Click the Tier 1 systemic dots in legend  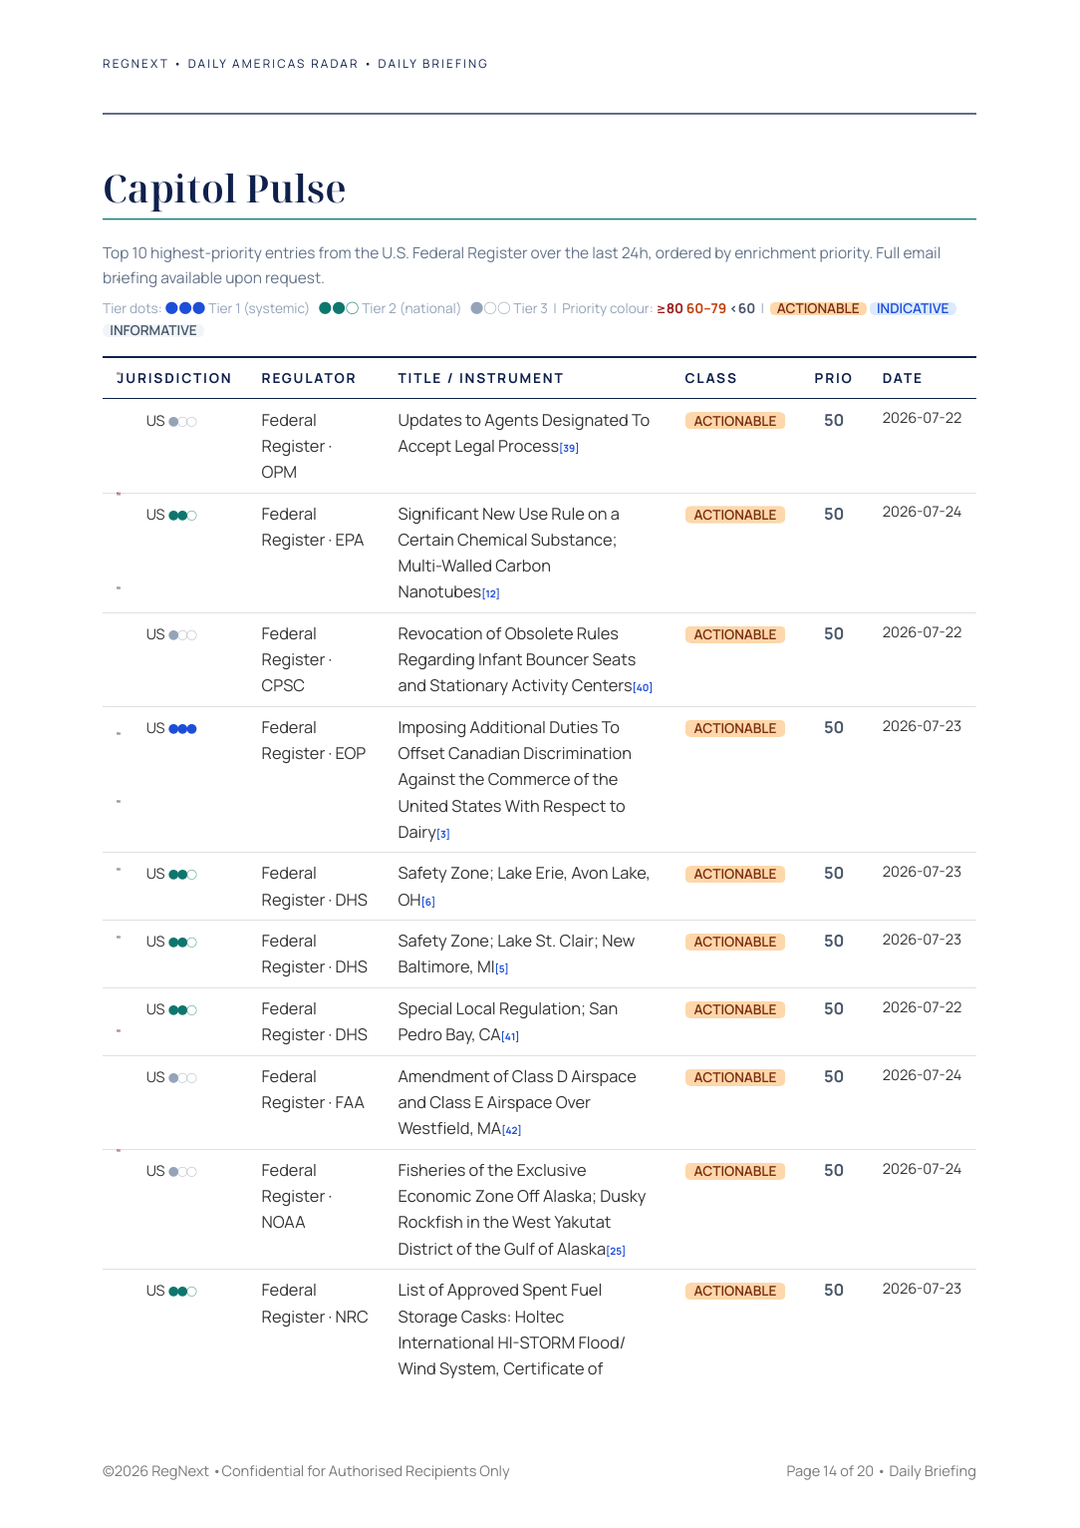tap(185, 308)
